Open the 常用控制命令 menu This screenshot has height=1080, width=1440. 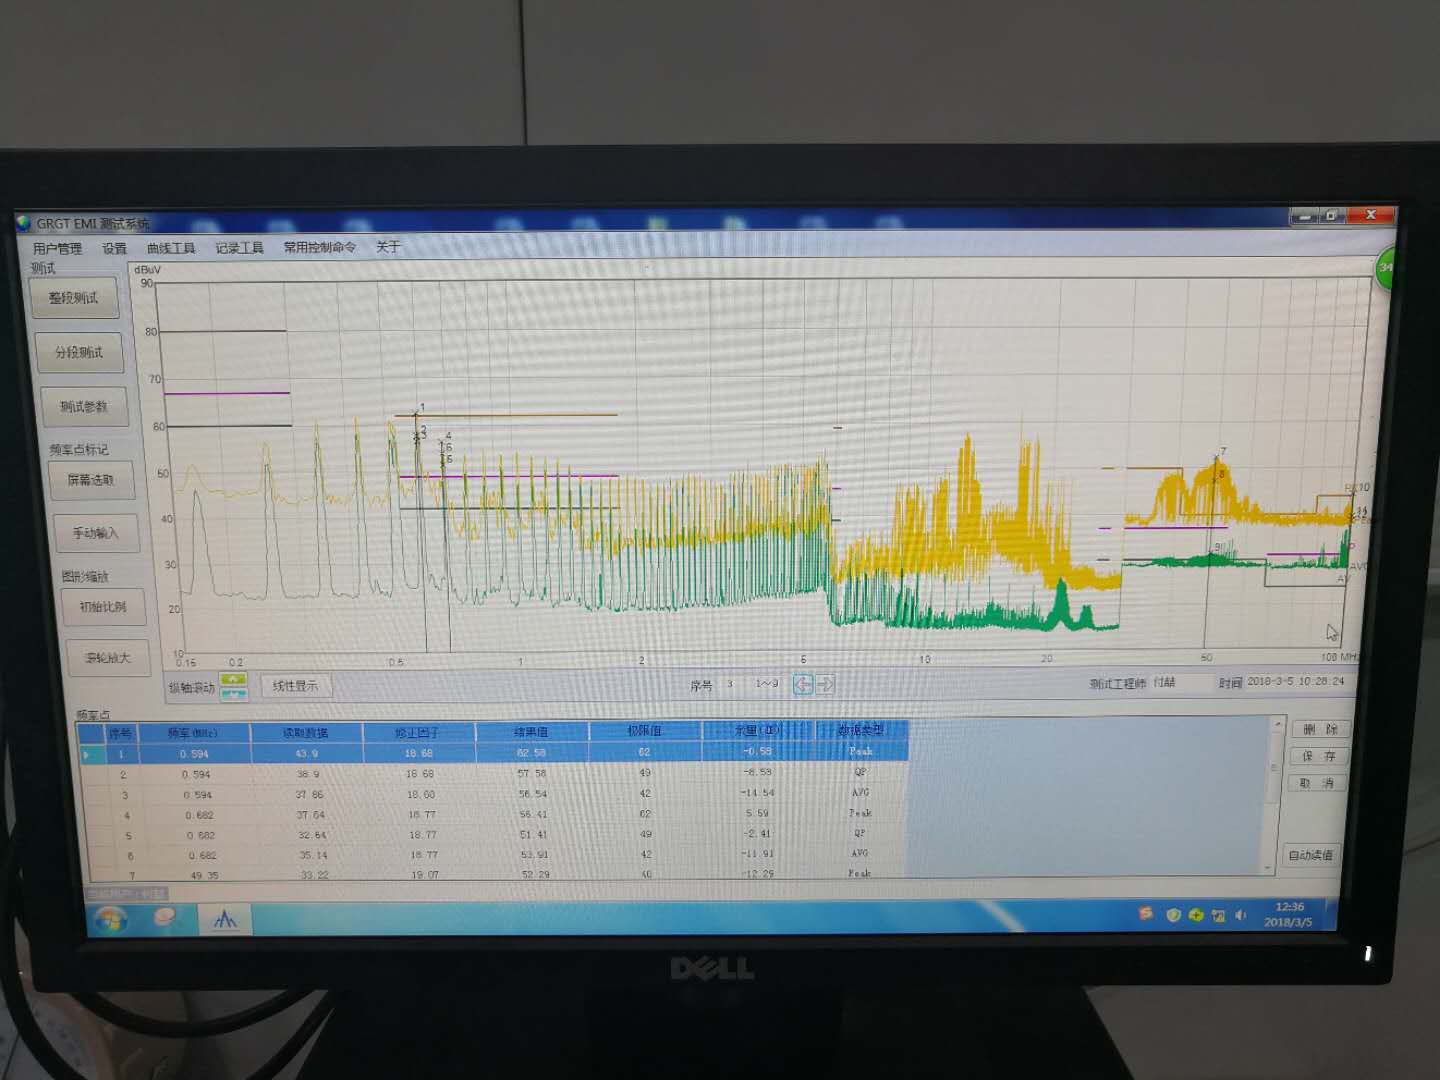click(x=319, y=247)
